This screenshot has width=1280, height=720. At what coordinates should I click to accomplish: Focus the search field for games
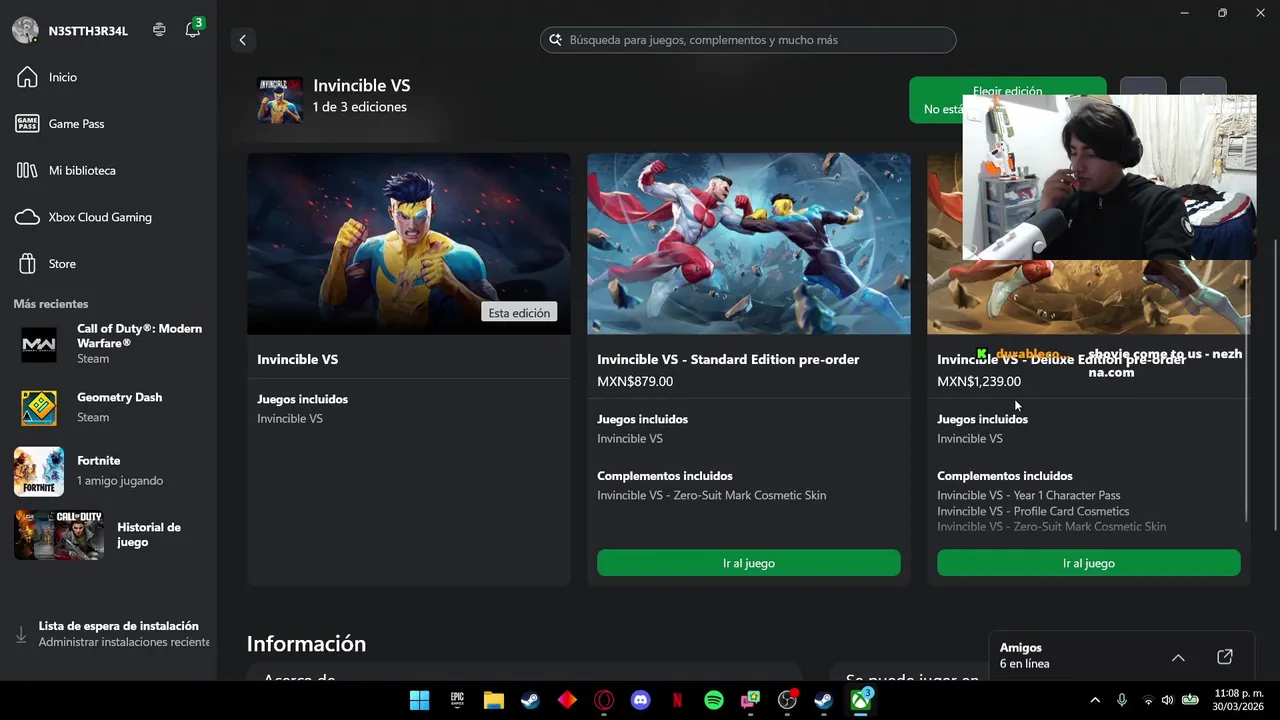748,40
